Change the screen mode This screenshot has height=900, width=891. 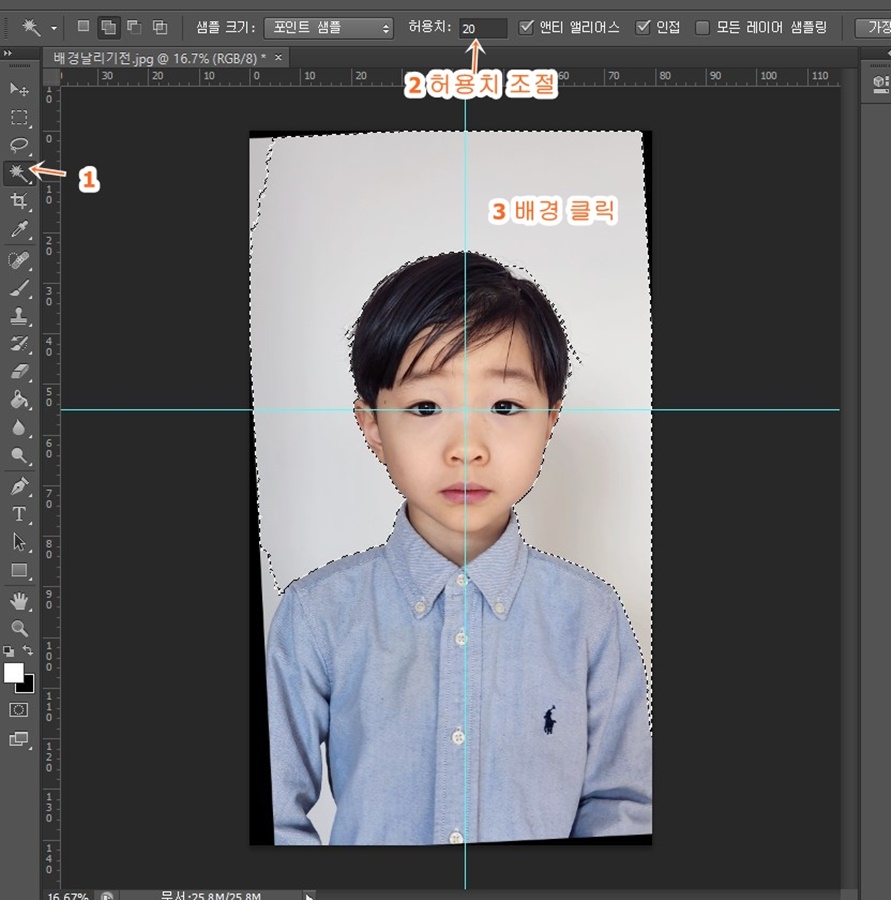pos(18,739)
